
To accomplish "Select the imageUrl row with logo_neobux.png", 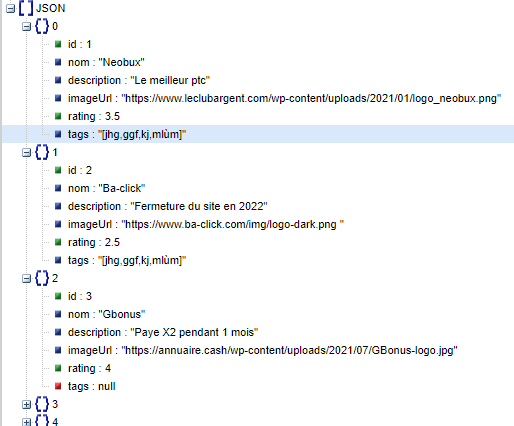I will [x=284, y=98].
